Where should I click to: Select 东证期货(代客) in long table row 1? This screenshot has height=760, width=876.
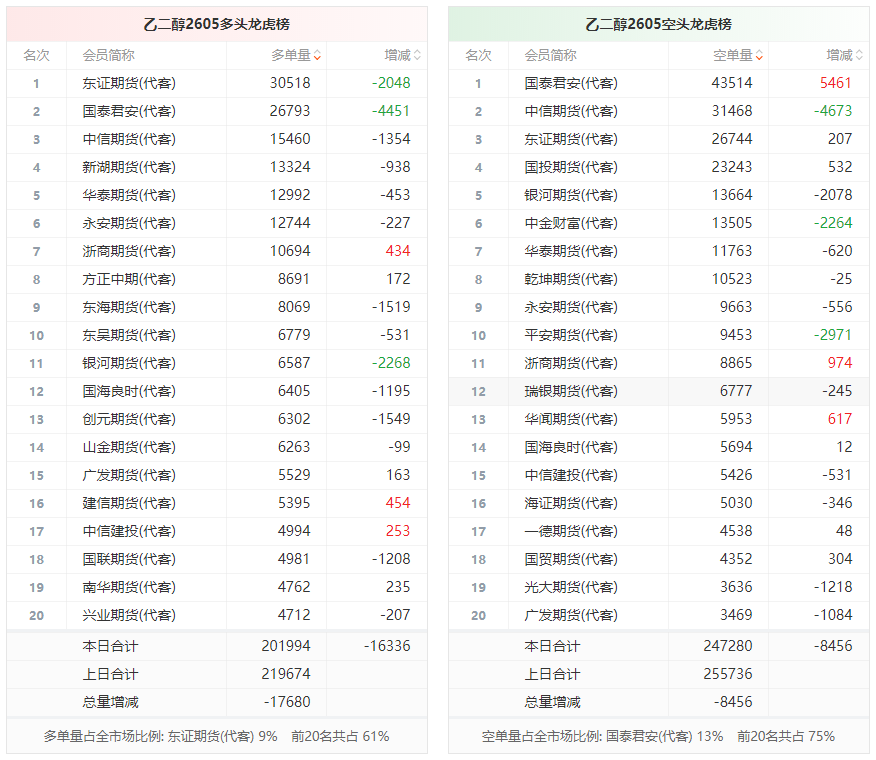point(129,83)
